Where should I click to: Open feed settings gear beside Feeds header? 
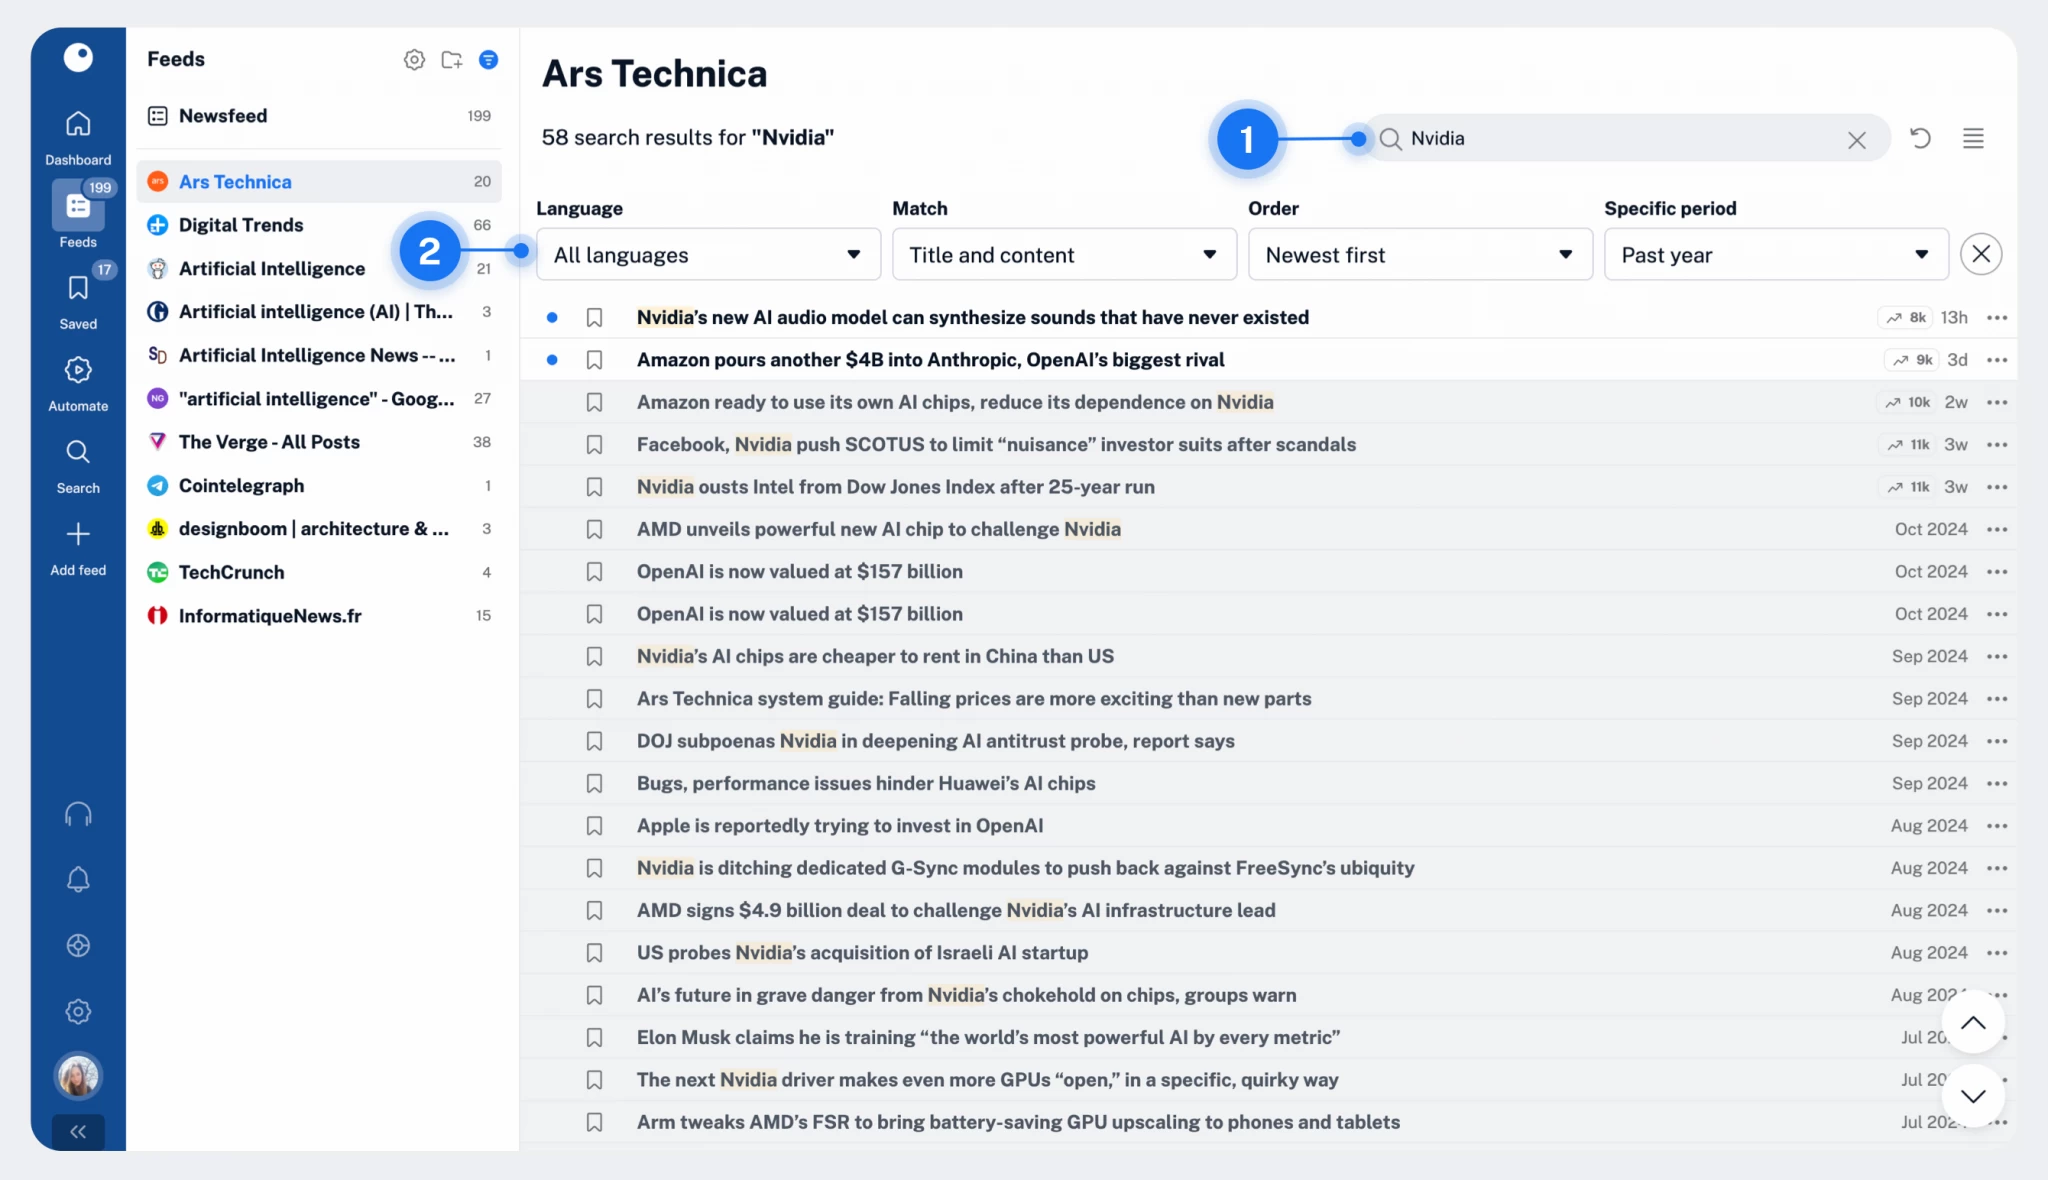(415, 59)
